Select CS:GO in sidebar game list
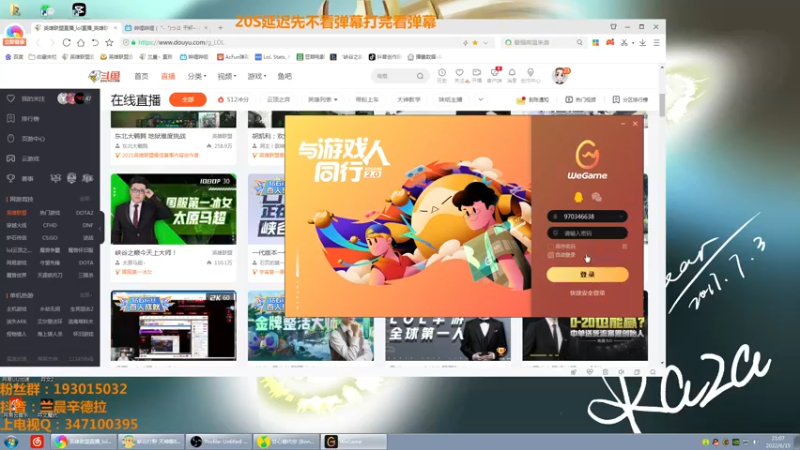Image resolution: width=800 pixels, height=450 pixels. (x=49, y=238)
